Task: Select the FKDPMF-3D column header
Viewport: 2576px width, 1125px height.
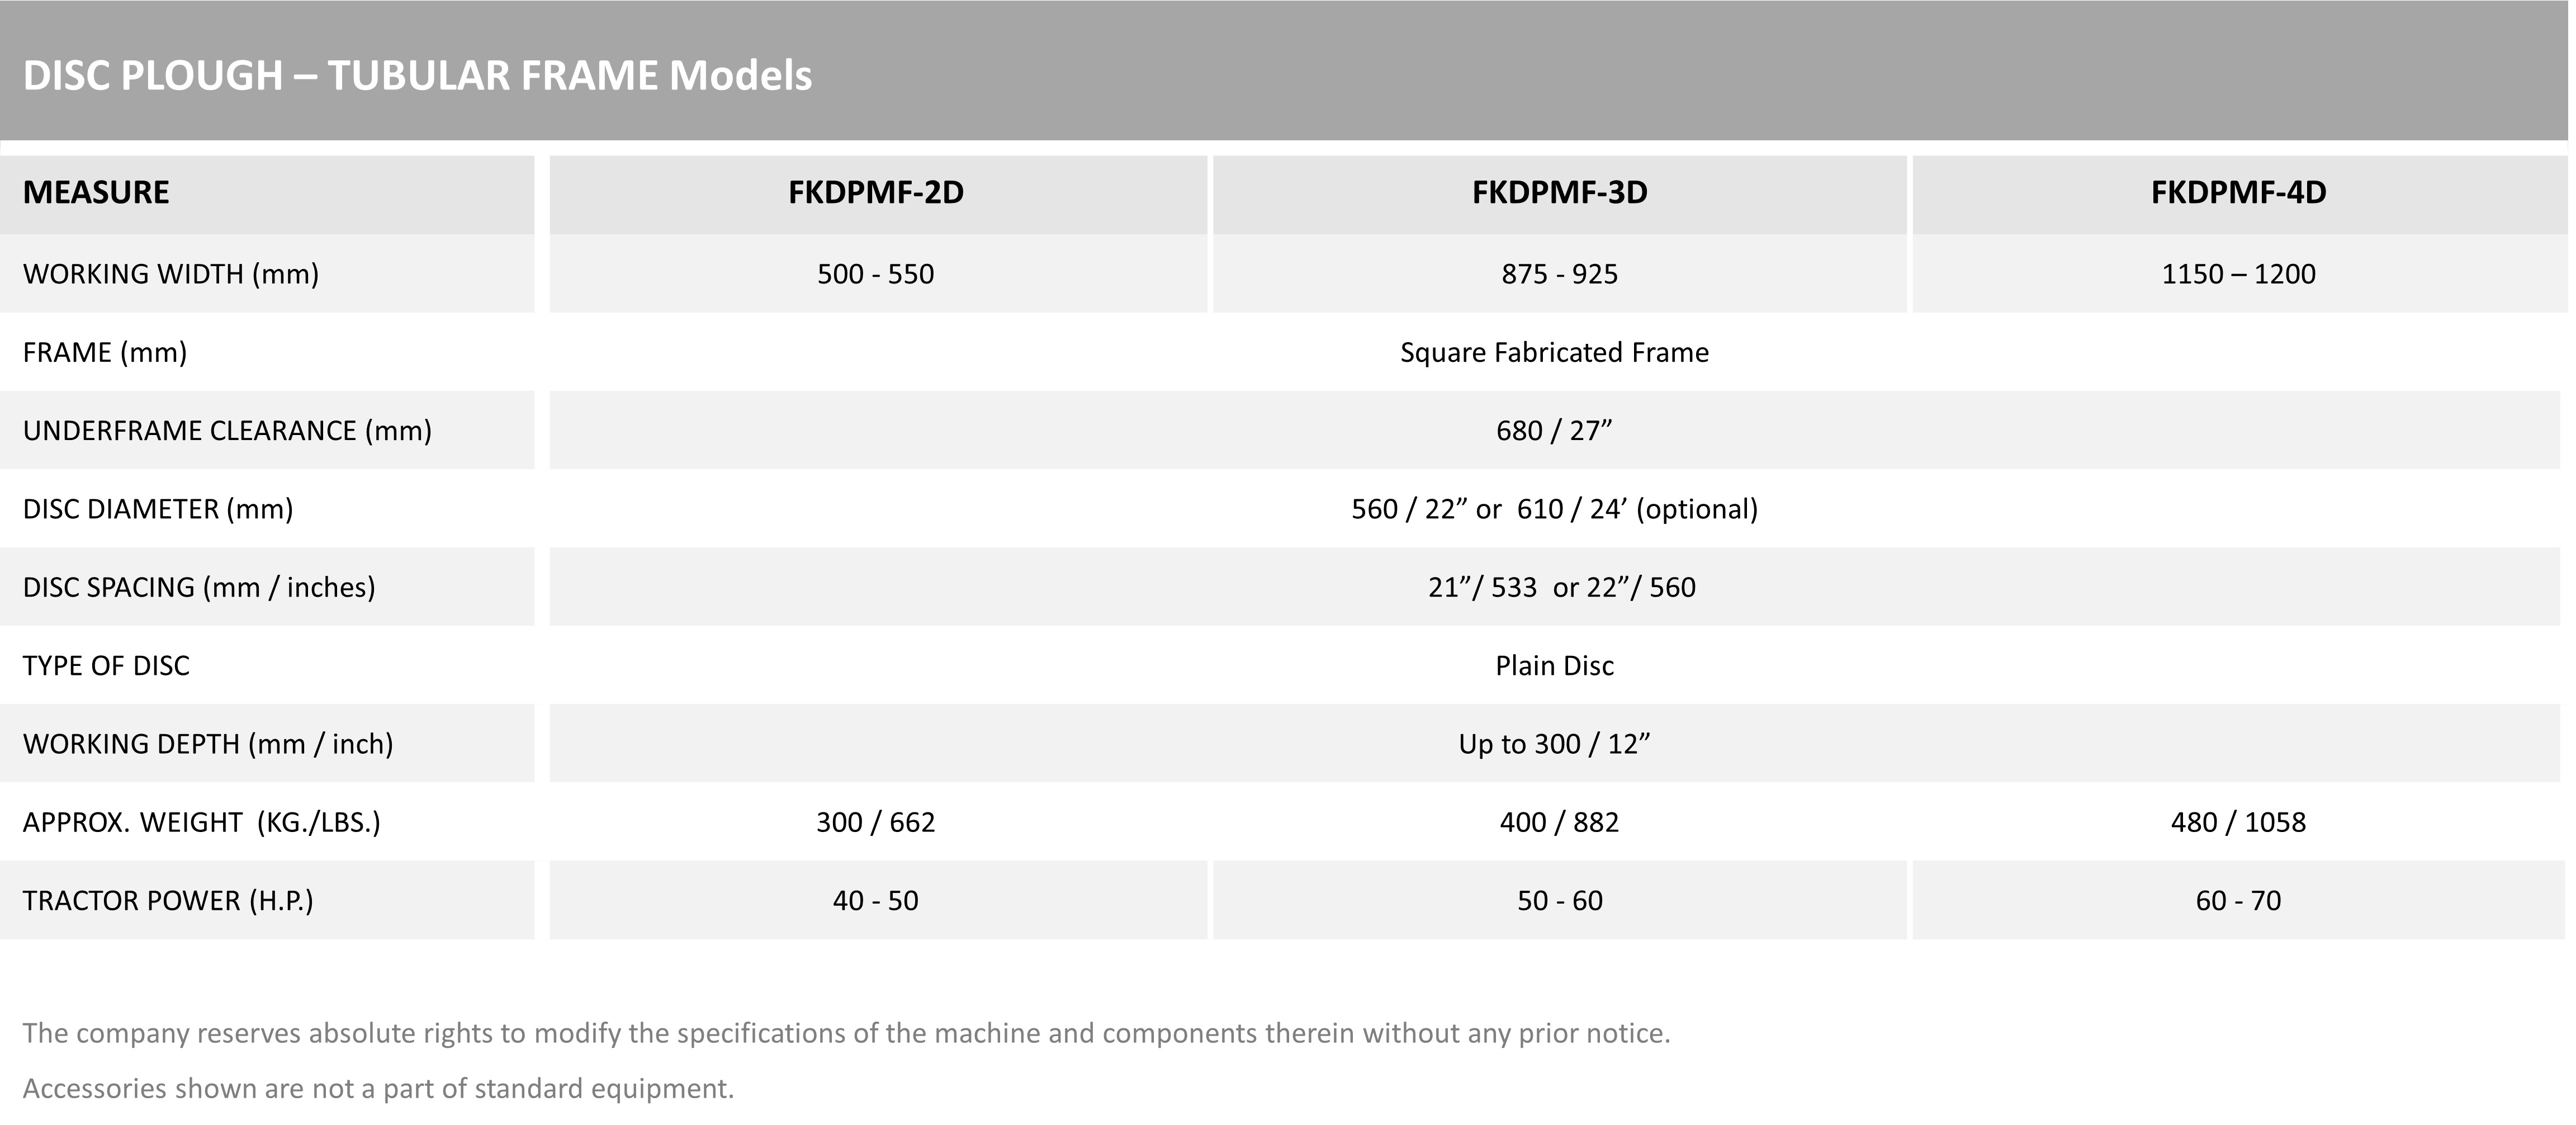Action: pyautogui.click(x=1559, y=192)
